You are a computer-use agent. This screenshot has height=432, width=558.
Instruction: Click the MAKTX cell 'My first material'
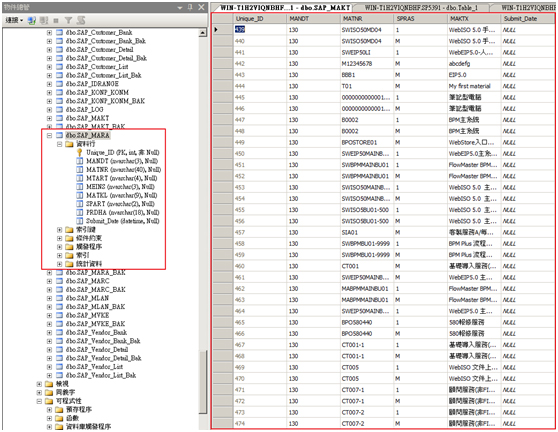coord(474,86)
